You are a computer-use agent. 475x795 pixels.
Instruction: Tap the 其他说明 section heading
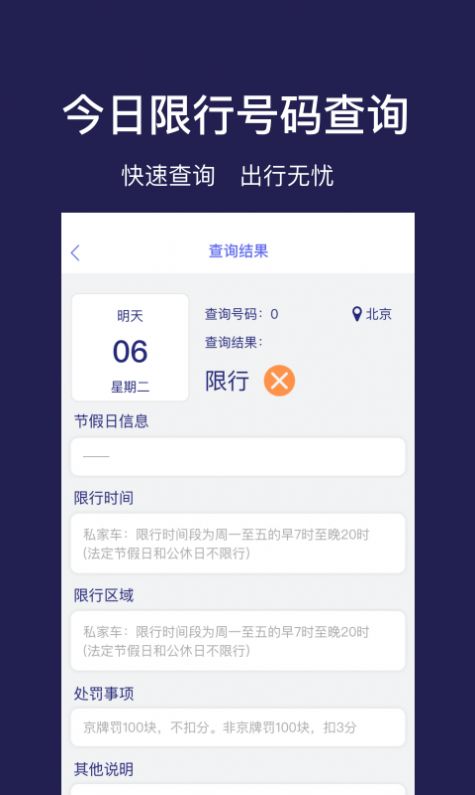coord(103,769)
